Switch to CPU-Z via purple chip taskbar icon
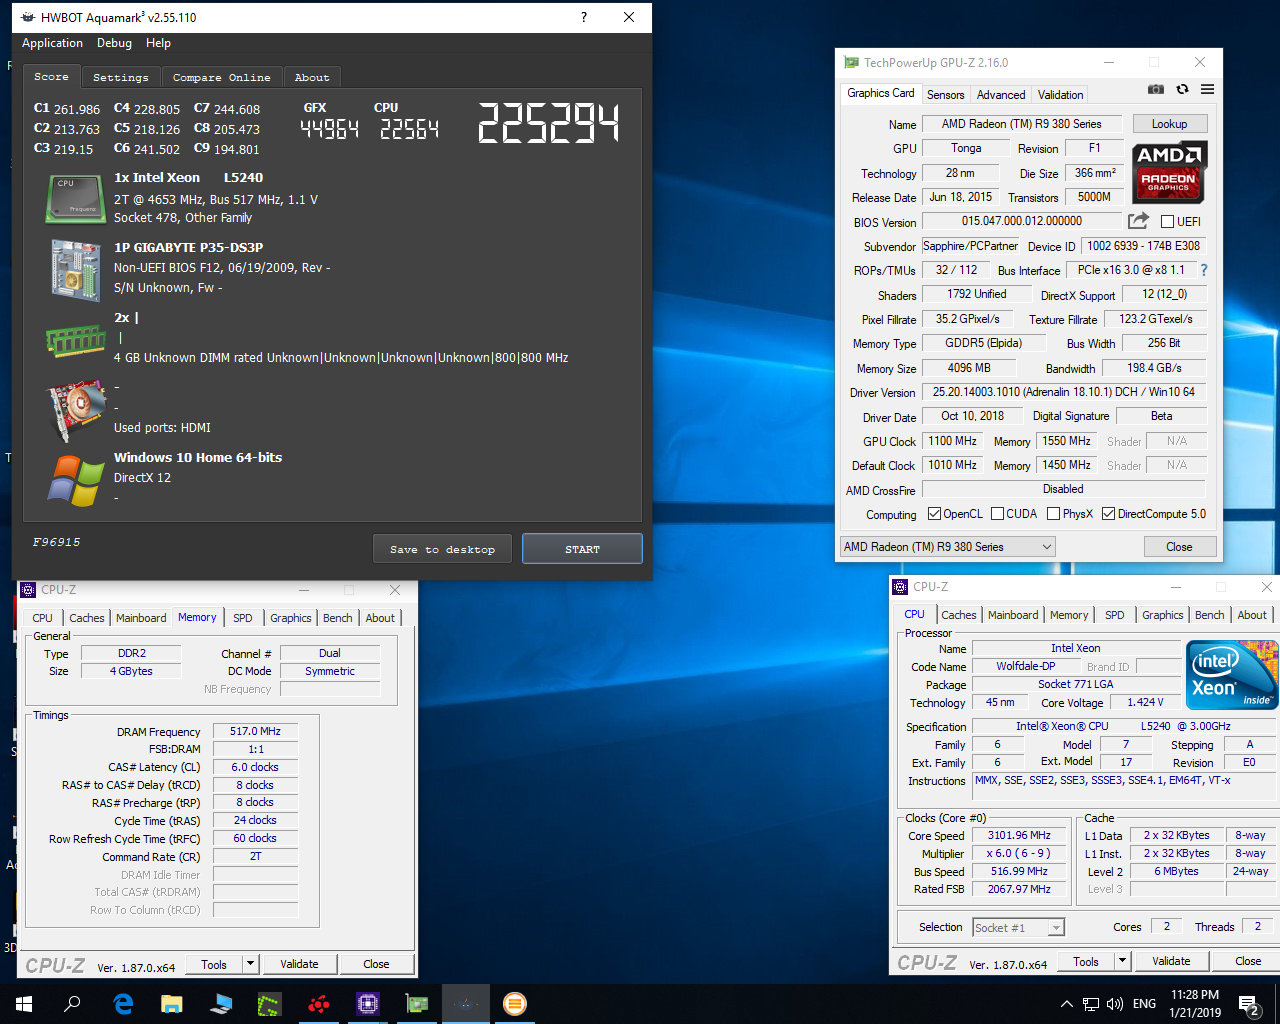Screen dimensions: 1280x1024 (367, 1004)
